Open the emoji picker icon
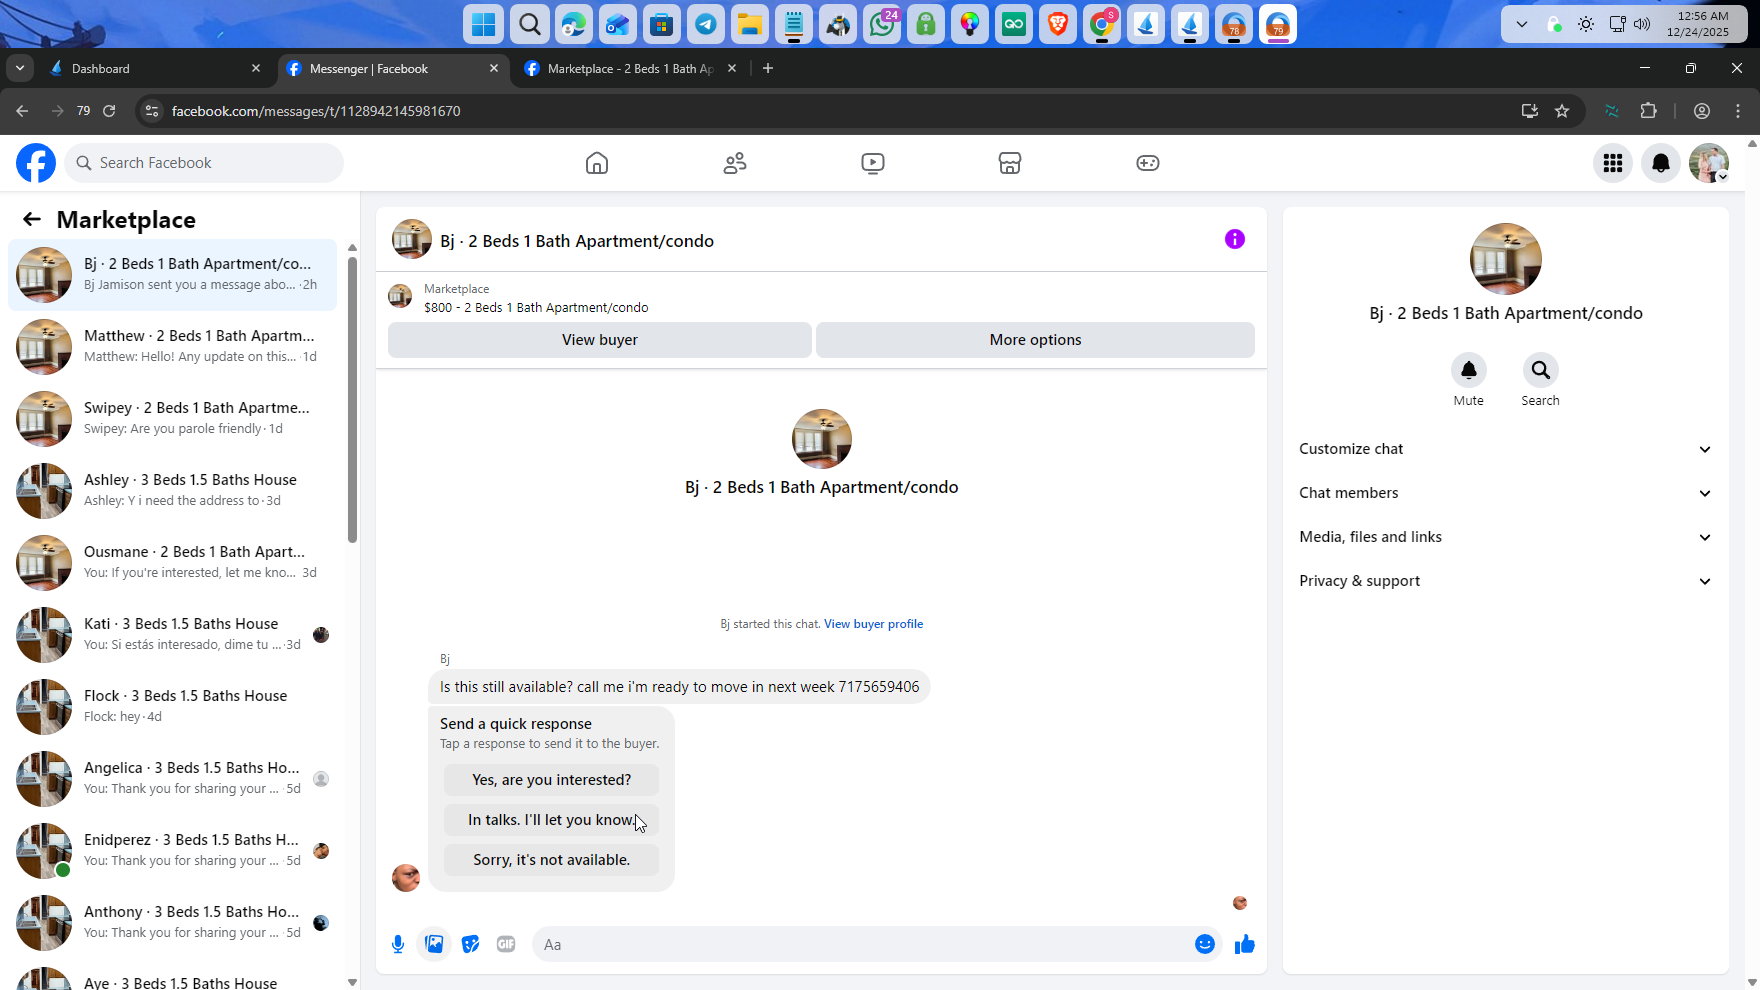The height and width of the screenshot is (990, 1760). tap(1205, 944)
